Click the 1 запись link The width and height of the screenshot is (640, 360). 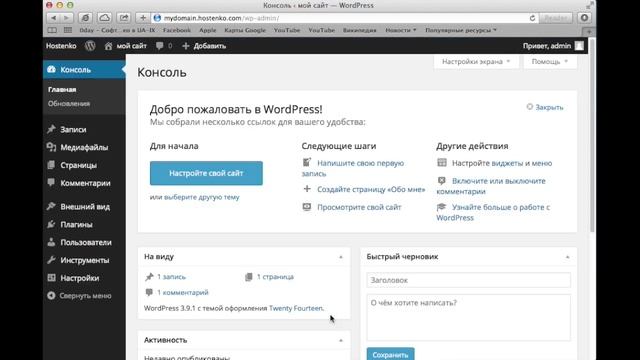[171, 277]
